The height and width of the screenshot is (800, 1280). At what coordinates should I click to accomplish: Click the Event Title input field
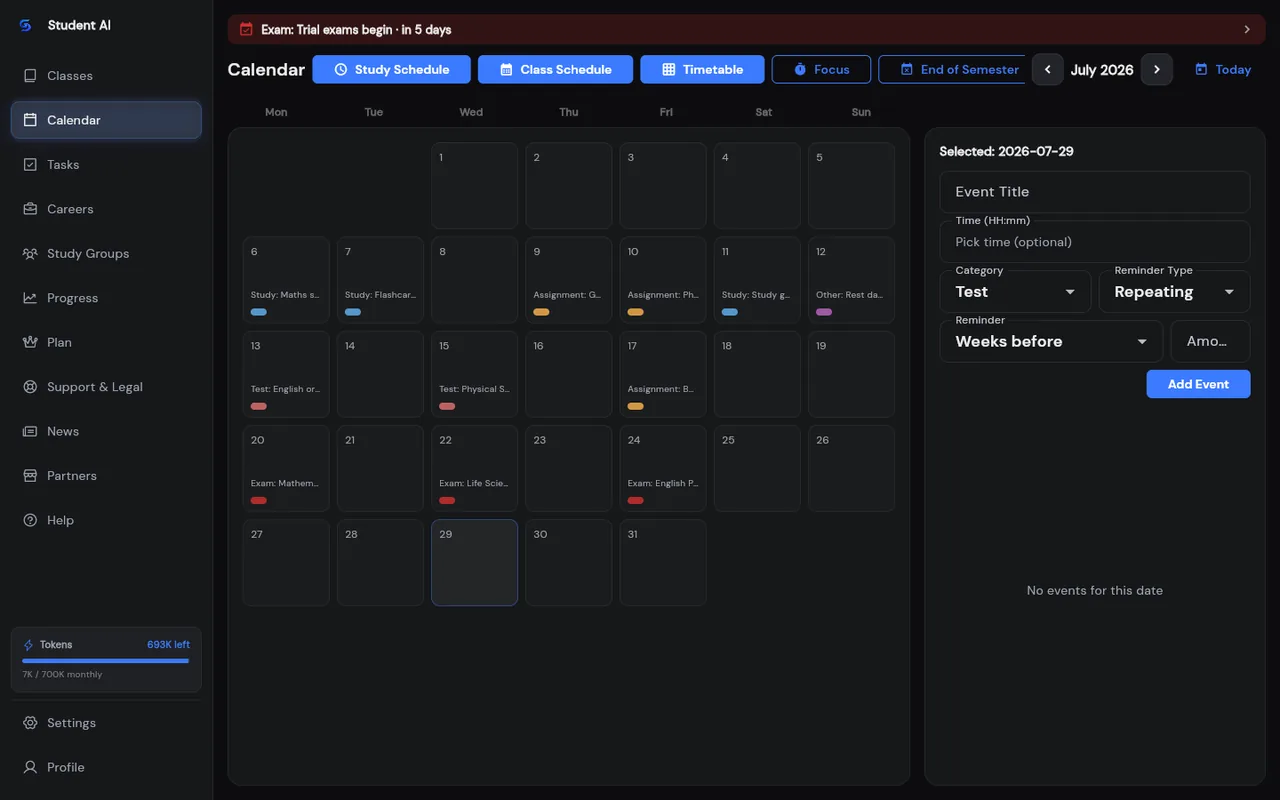pyautogui.click(x=1095, y=192)
